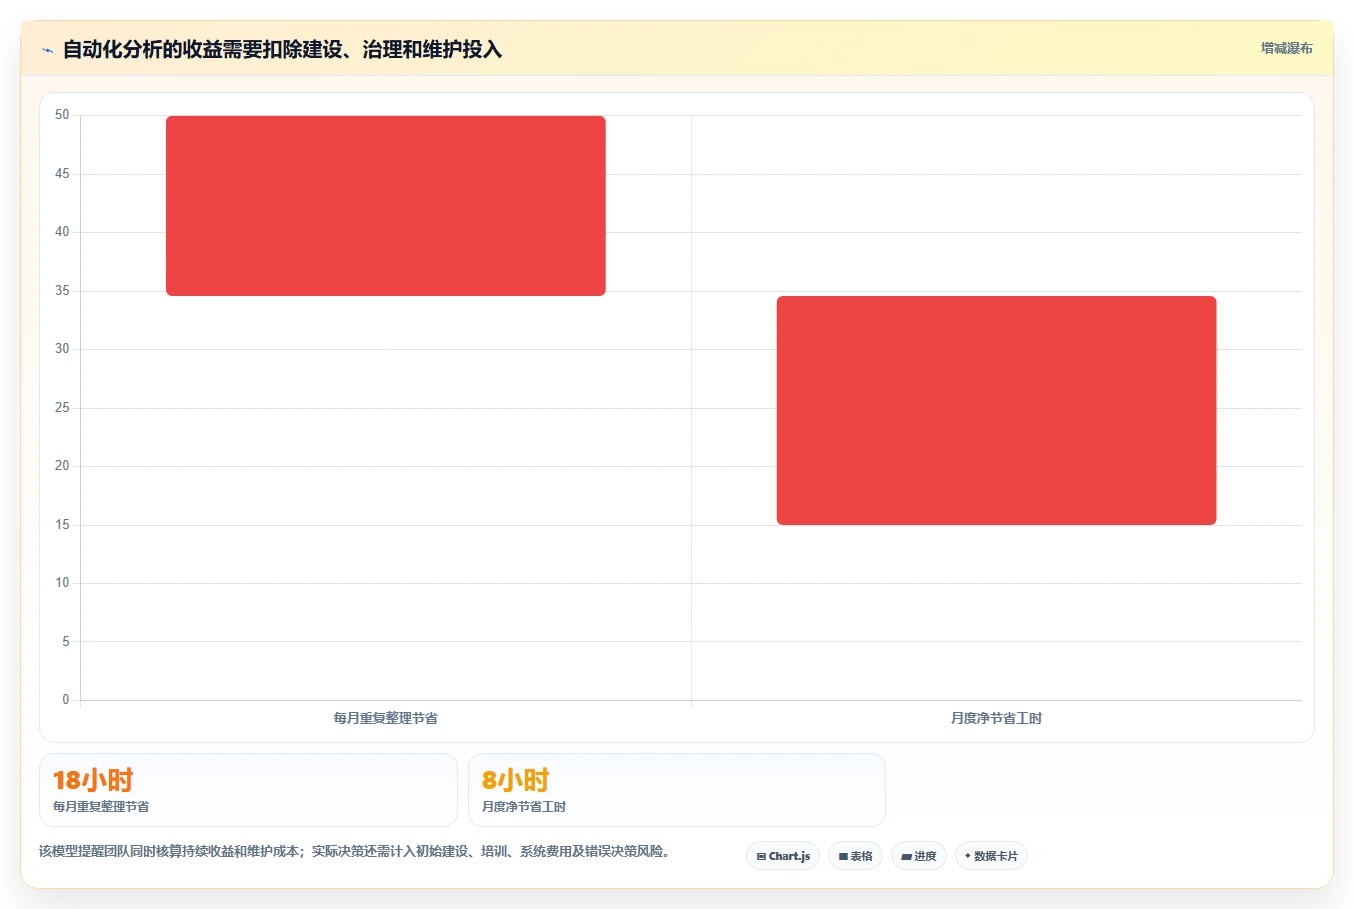Click the 数据卡片 tag pill
The height and width of the screenshot is (909, 1354).
click(x=991, y=856)
